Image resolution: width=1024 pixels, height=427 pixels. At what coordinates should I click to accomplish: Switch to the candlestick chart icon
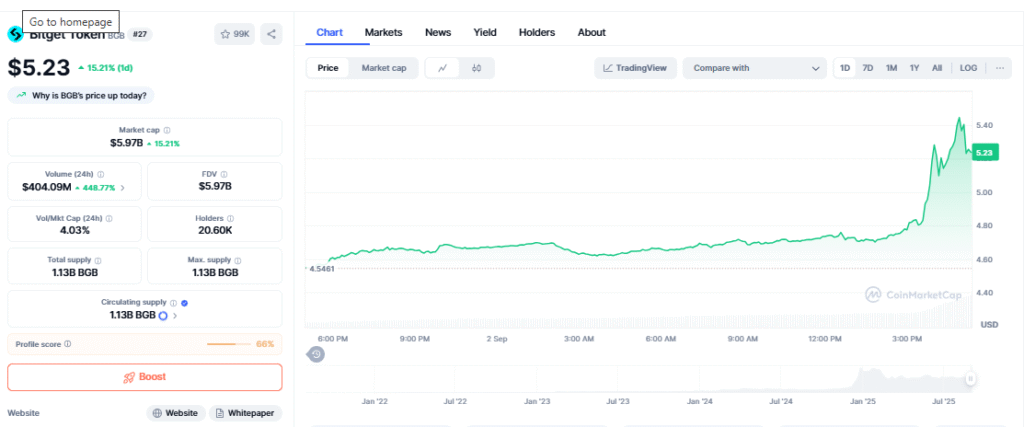coord(477,68)
